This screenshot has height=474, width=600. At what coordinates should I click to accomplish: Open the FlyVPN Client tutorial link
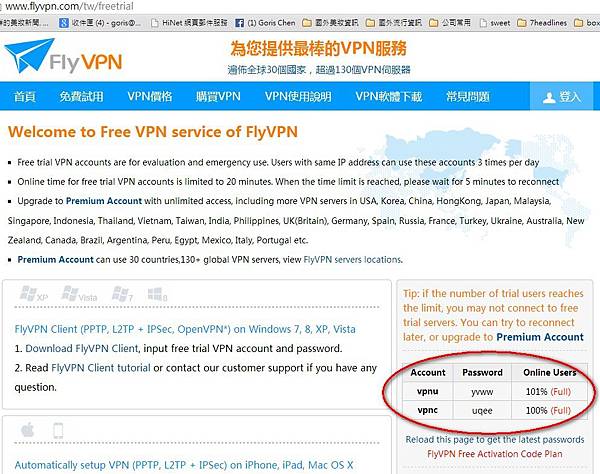(101, 368)
